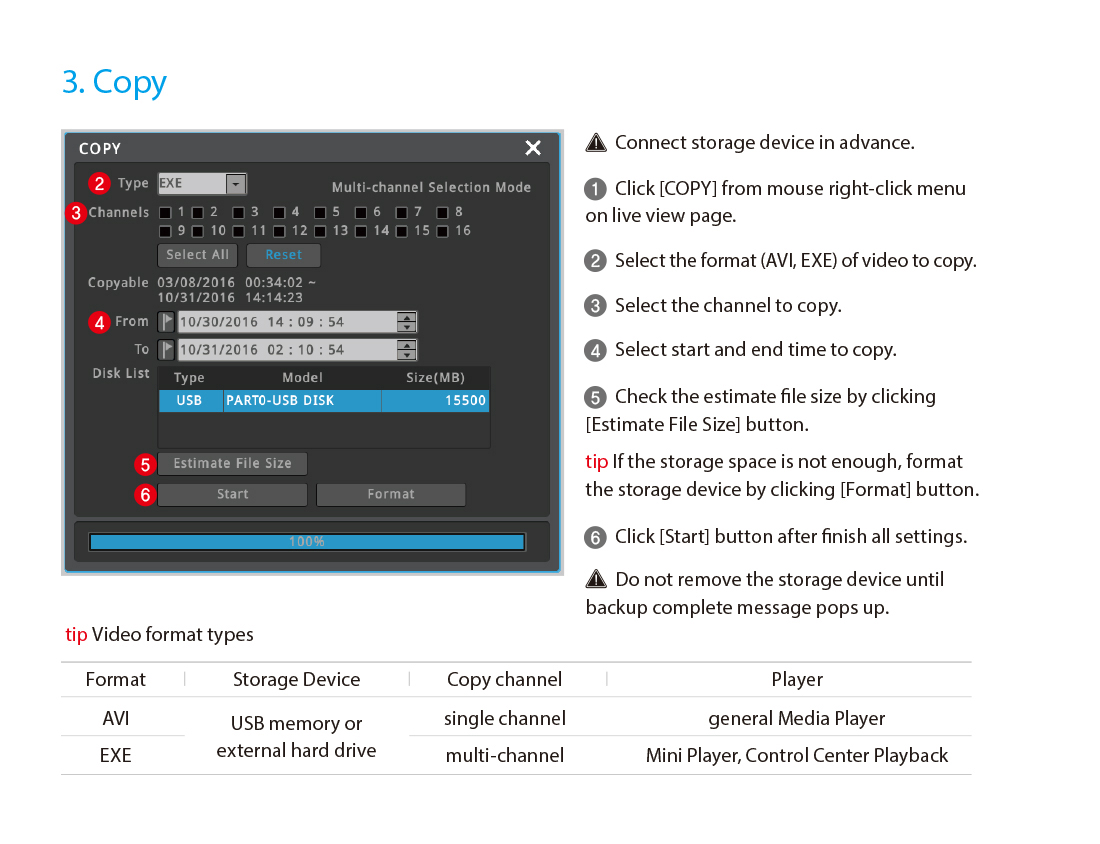Click the Multi-channel Selection Mode label

pos(431,187)
